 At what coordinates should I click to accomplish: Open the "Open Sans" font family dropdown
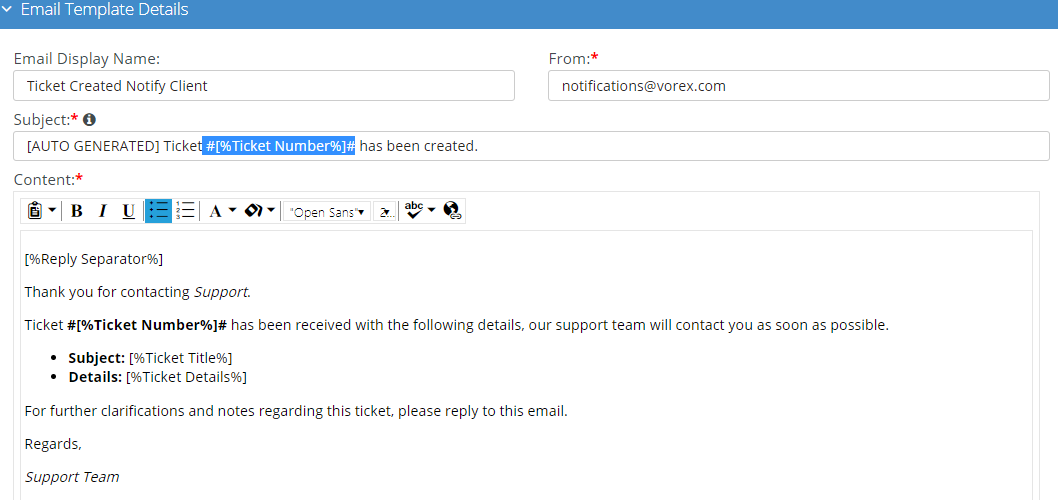[326, 212]
